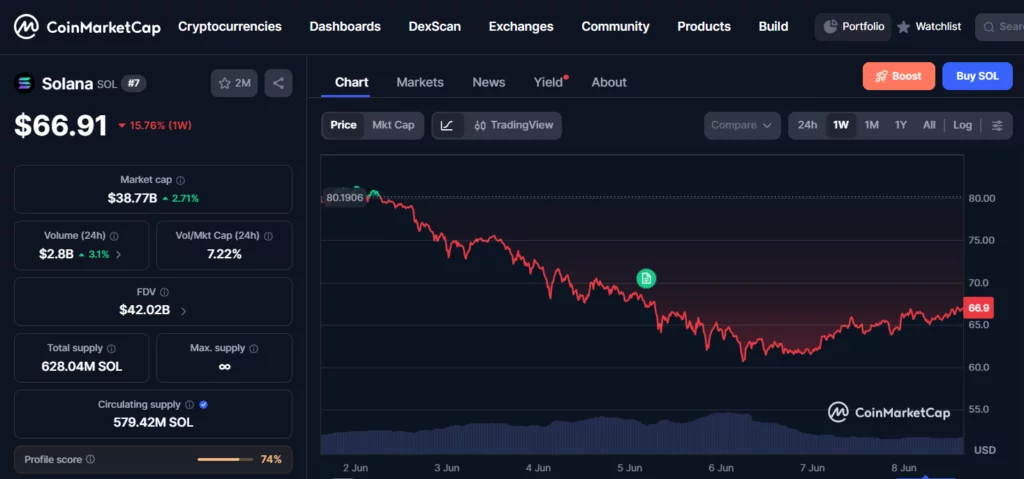The image size is (1024, 479).
Task: Click the search magnifier icon
Action: (x=989, y=27)
